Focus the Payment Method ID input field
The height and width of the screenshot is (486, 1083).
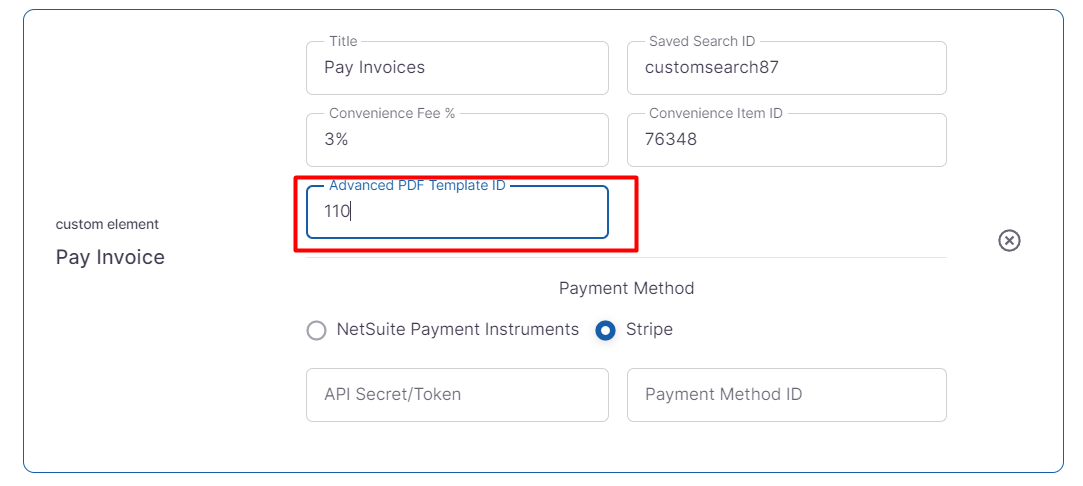[x=786, y=394]
